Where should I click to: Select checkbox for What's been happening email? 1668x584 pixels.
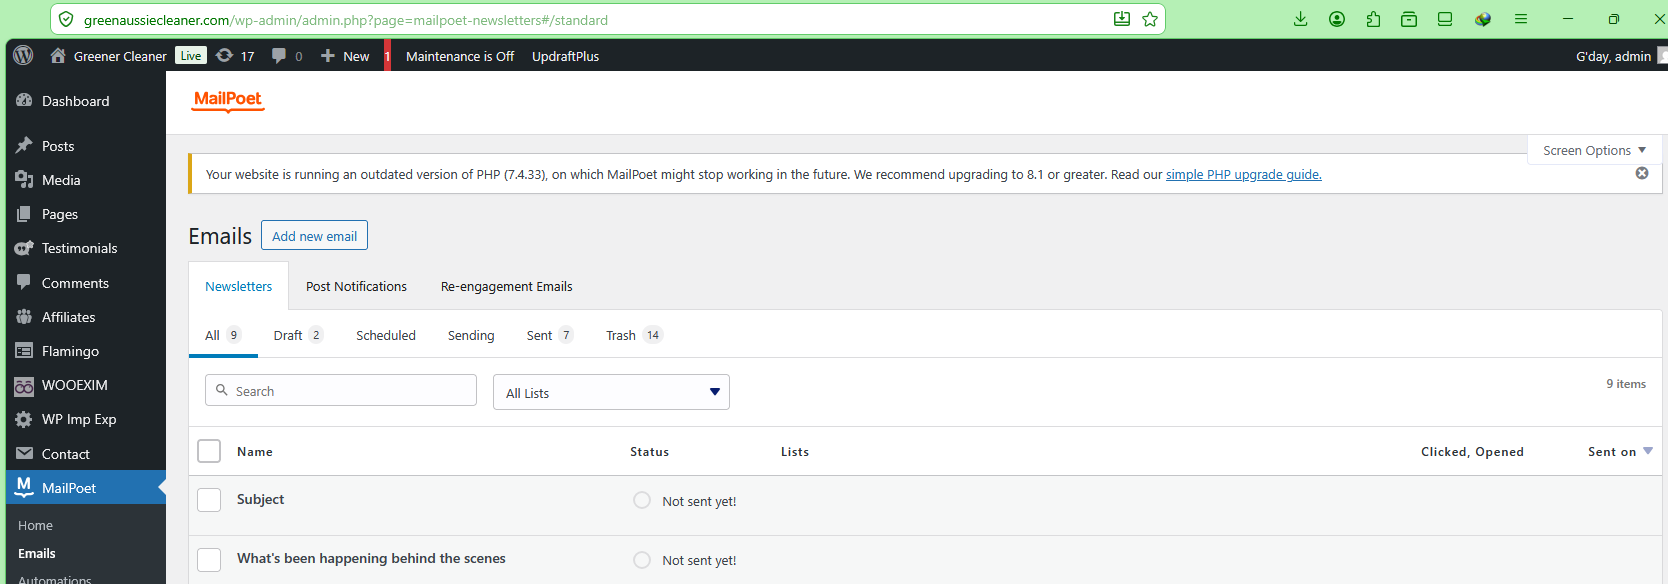[x=209, y=559]
